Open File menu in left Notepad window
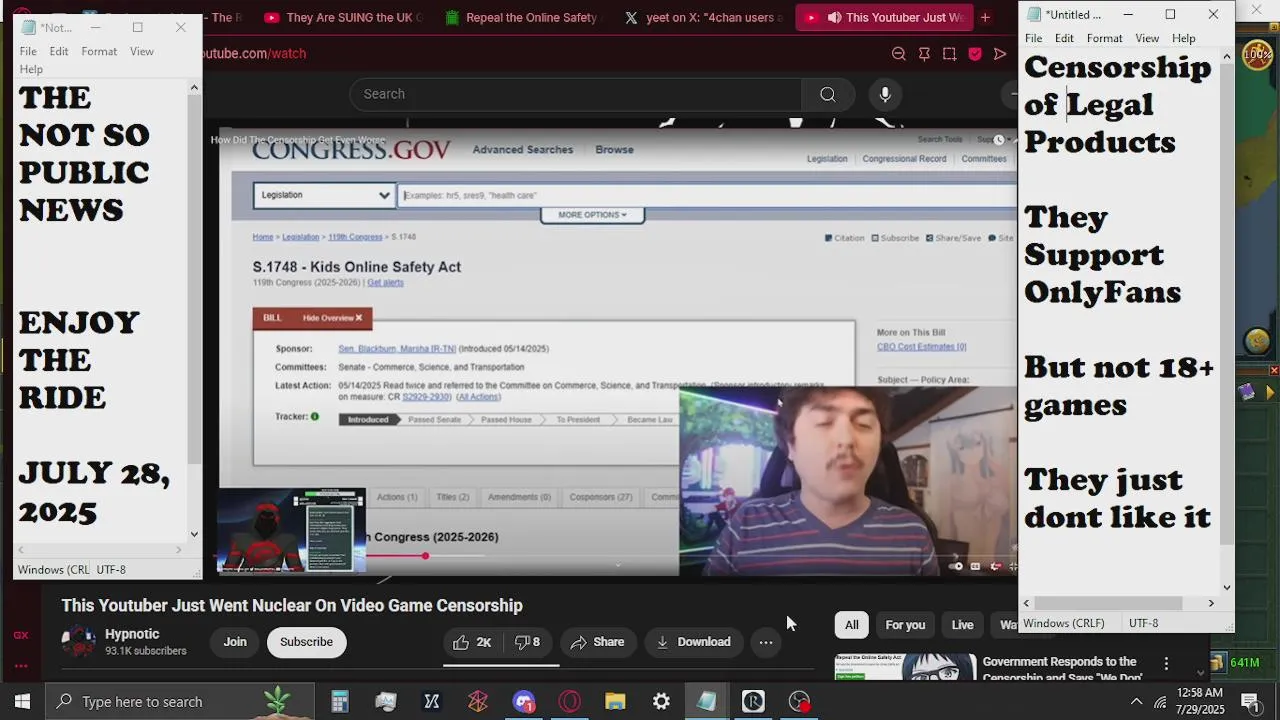The height and width of the screenshot is (720, 1280). pyautogui.click(x=28, y=51)
